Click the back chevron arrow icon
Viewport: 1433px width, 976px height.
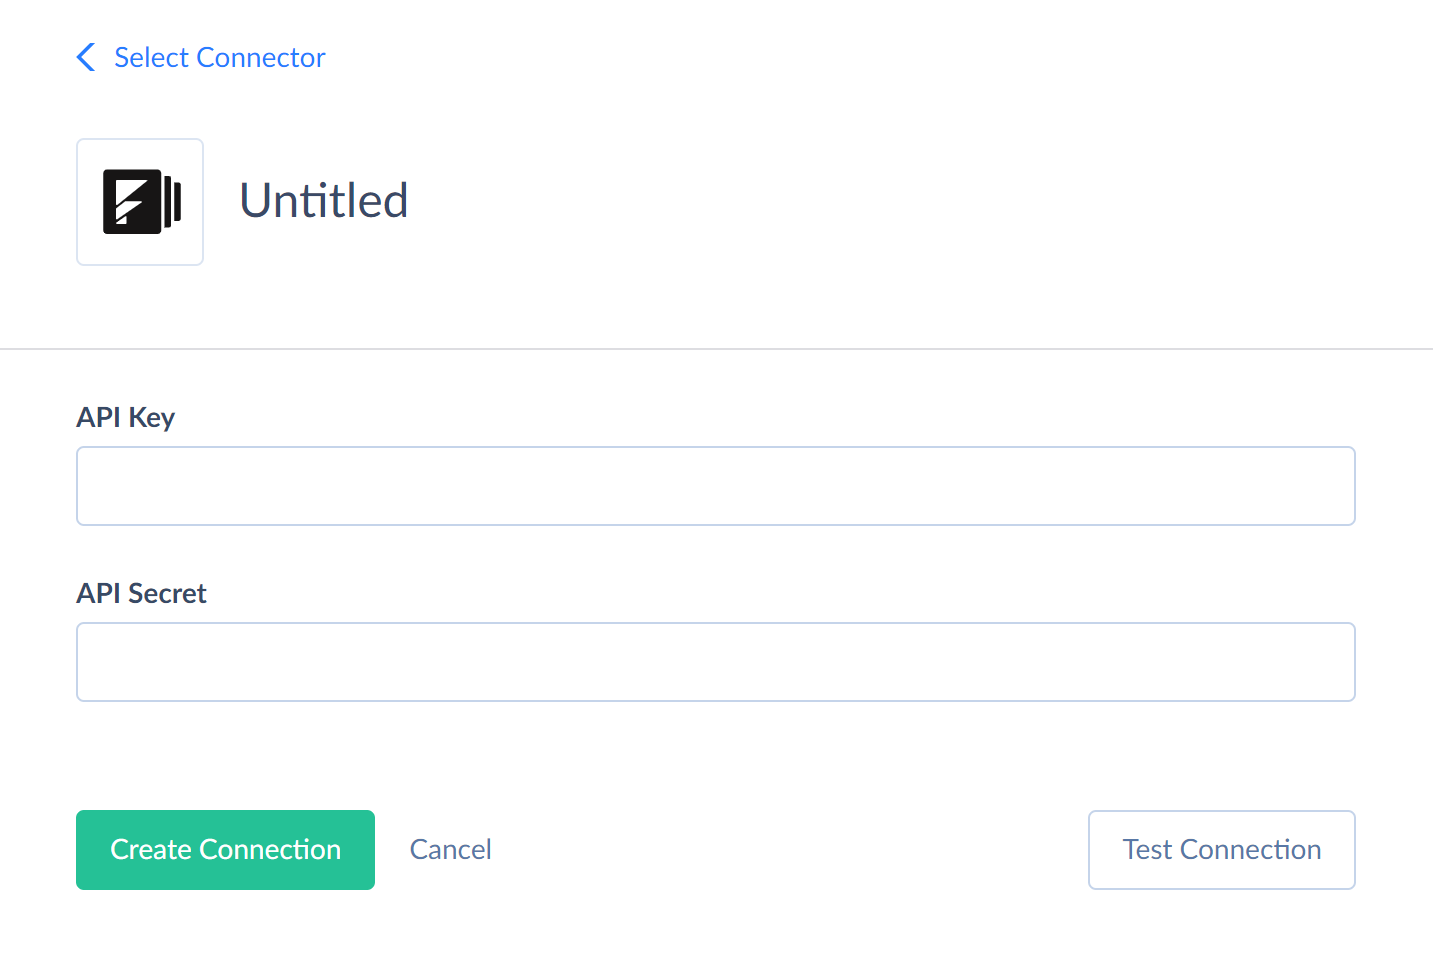86,57
